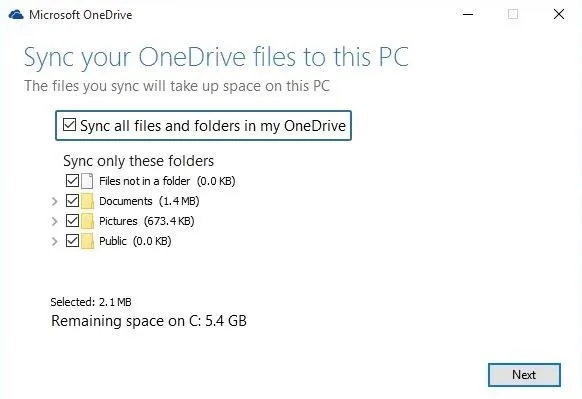Minimize the Microsoft OneDrive window
This screenshot has width=582, height=399.
point(468,14)
